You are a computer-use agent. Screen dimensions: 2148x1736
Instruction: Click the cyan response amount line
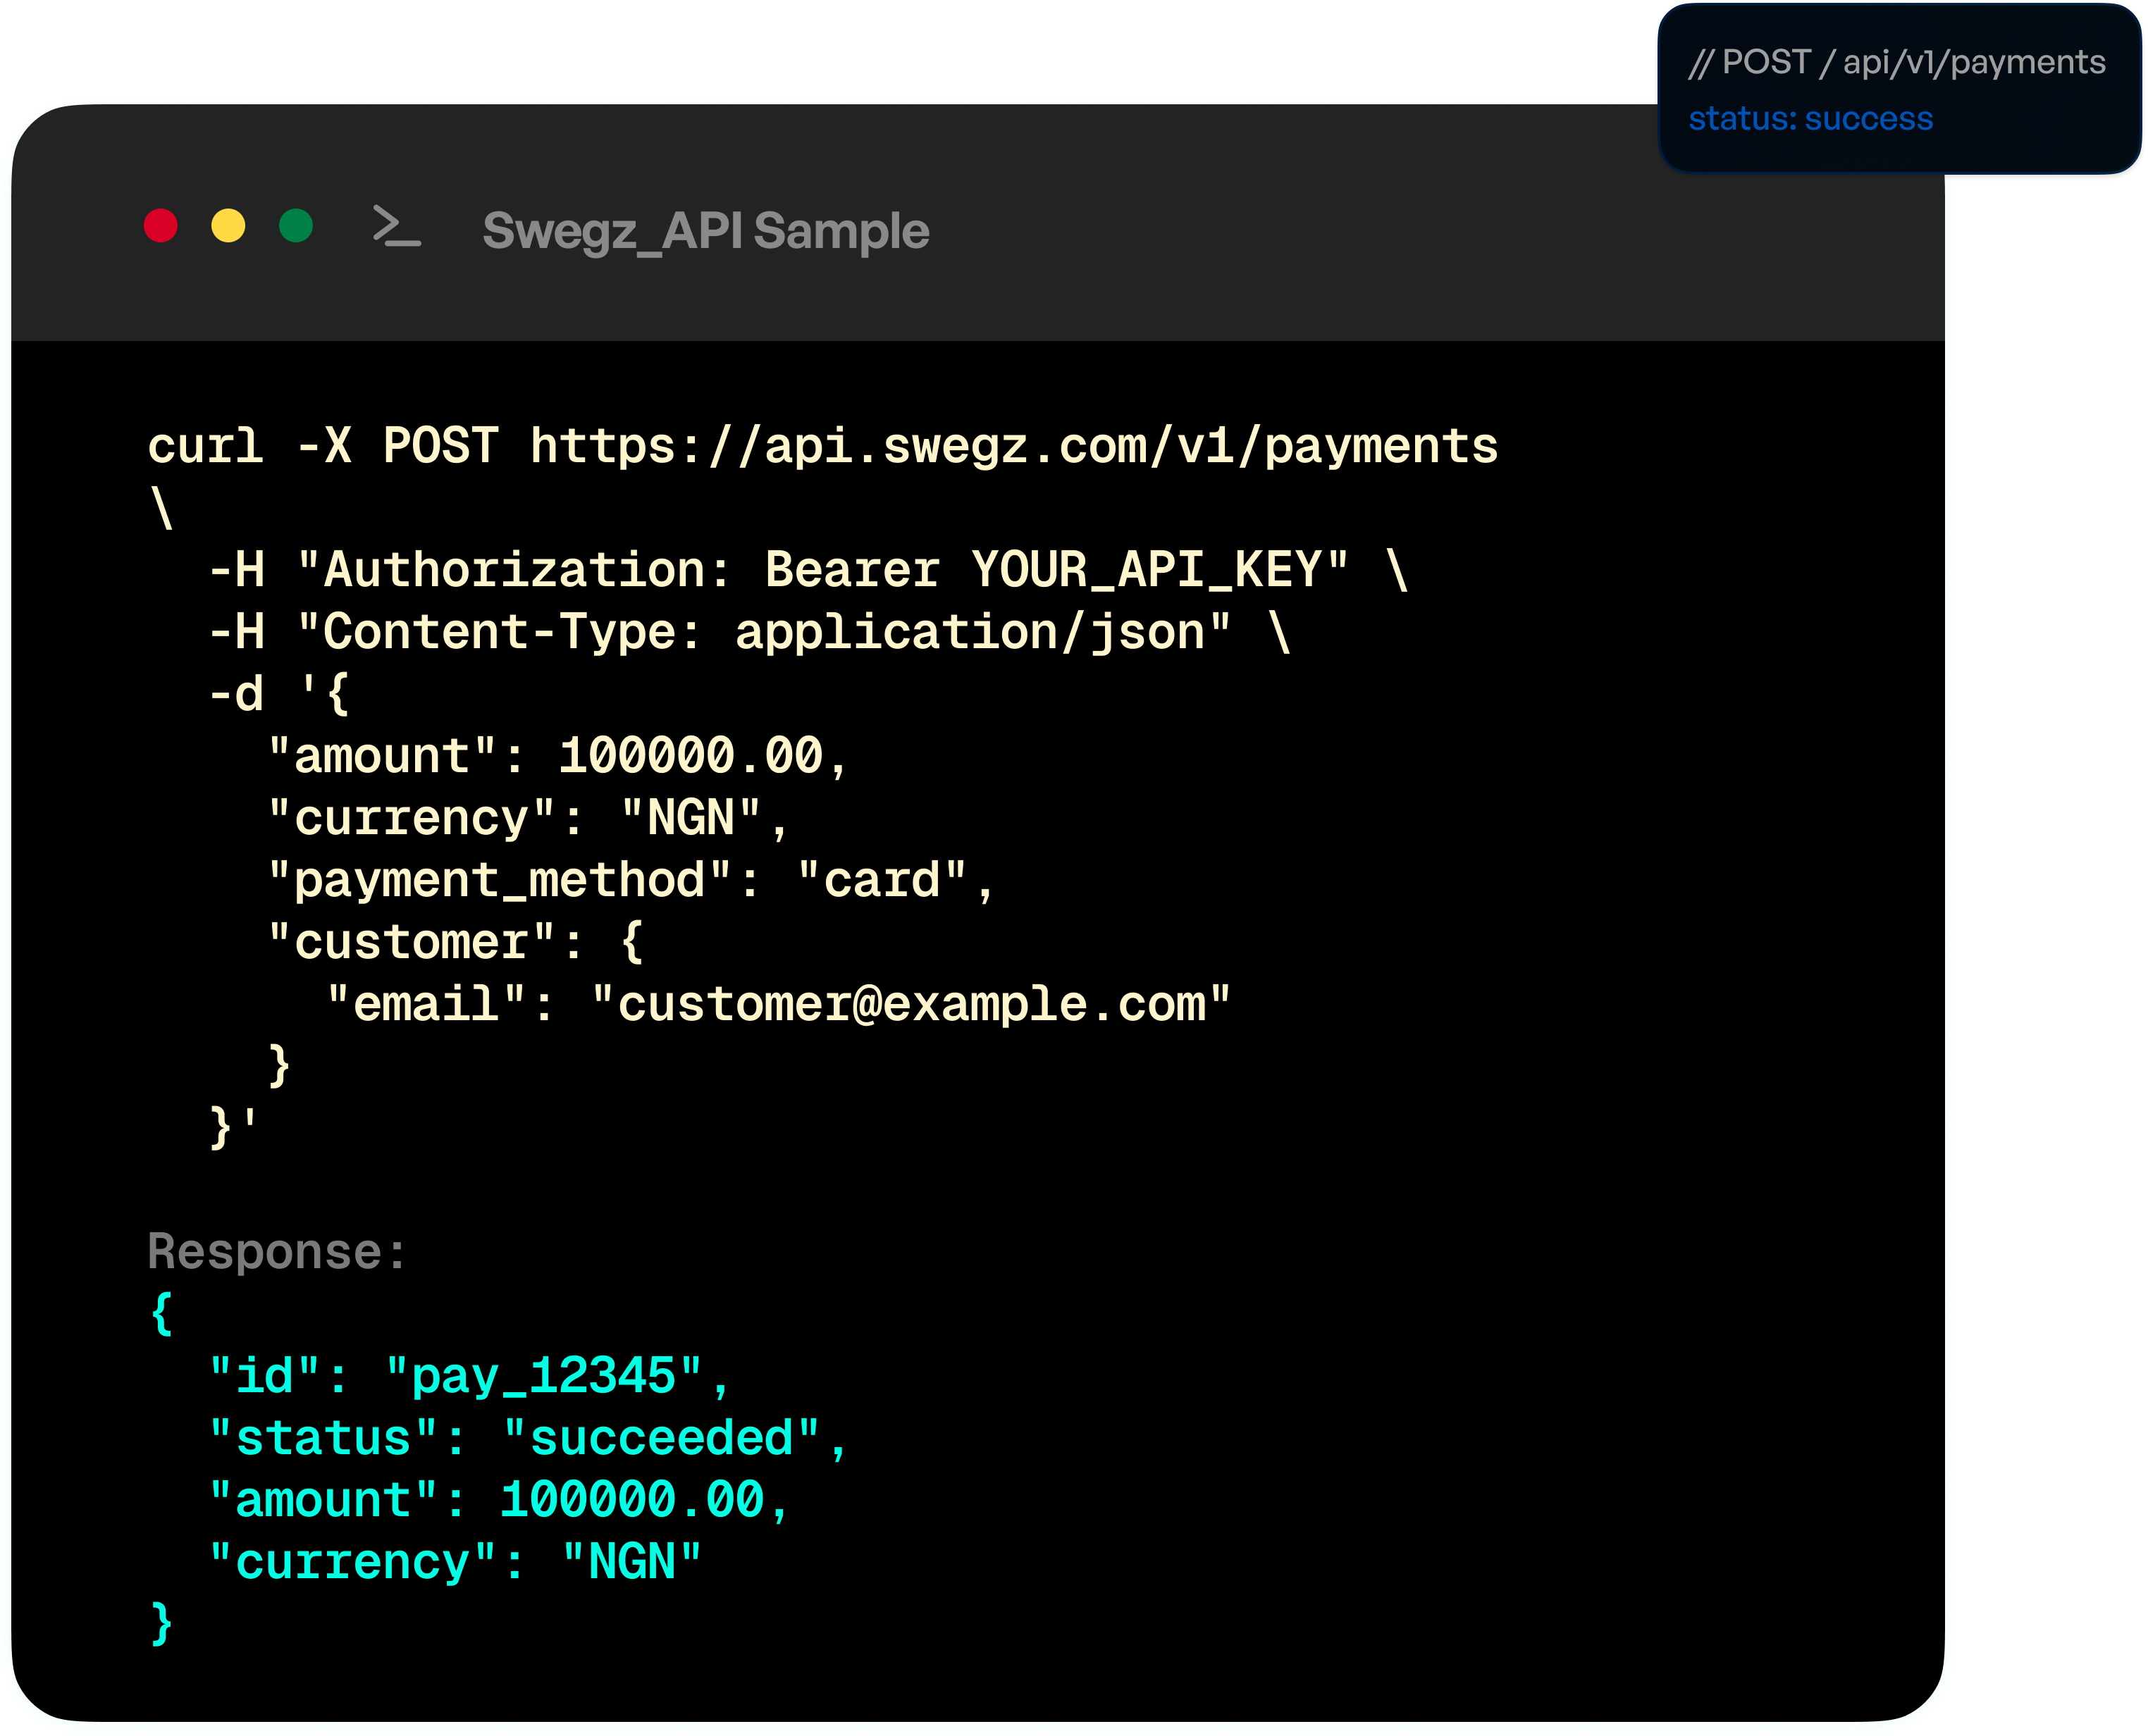[x=498, y=1500]
